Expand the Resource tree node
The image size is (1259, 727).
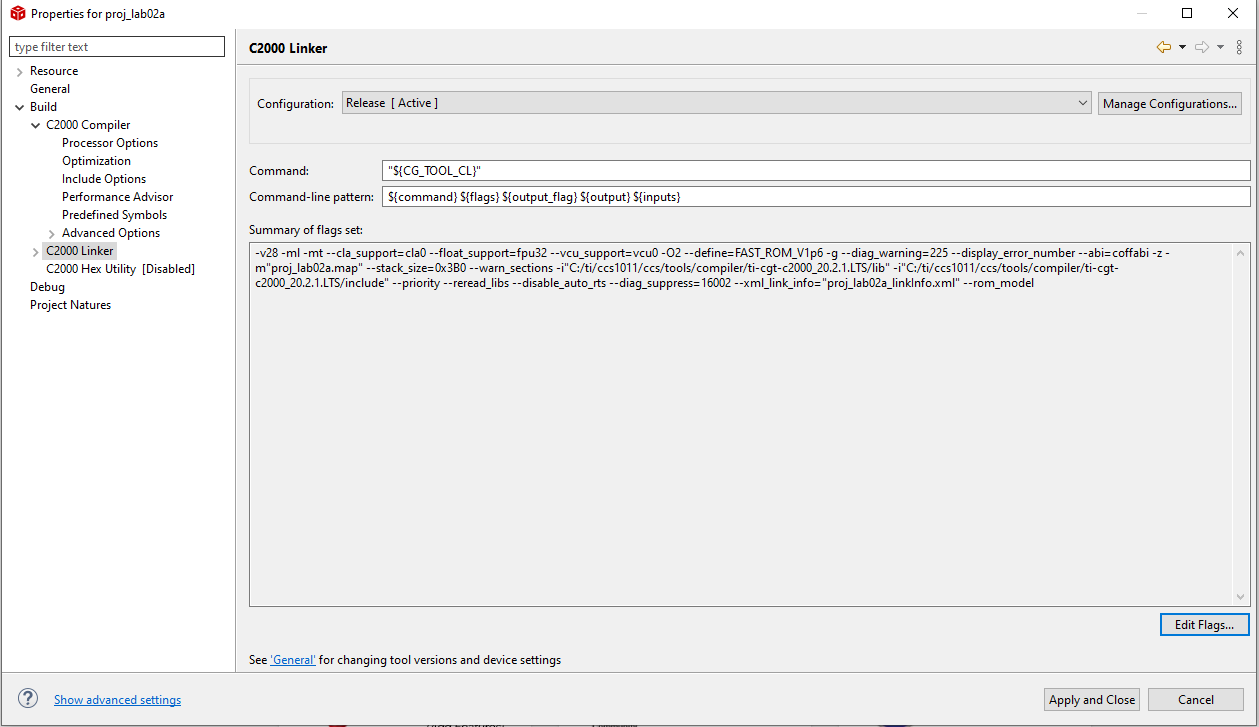point(20,72)
